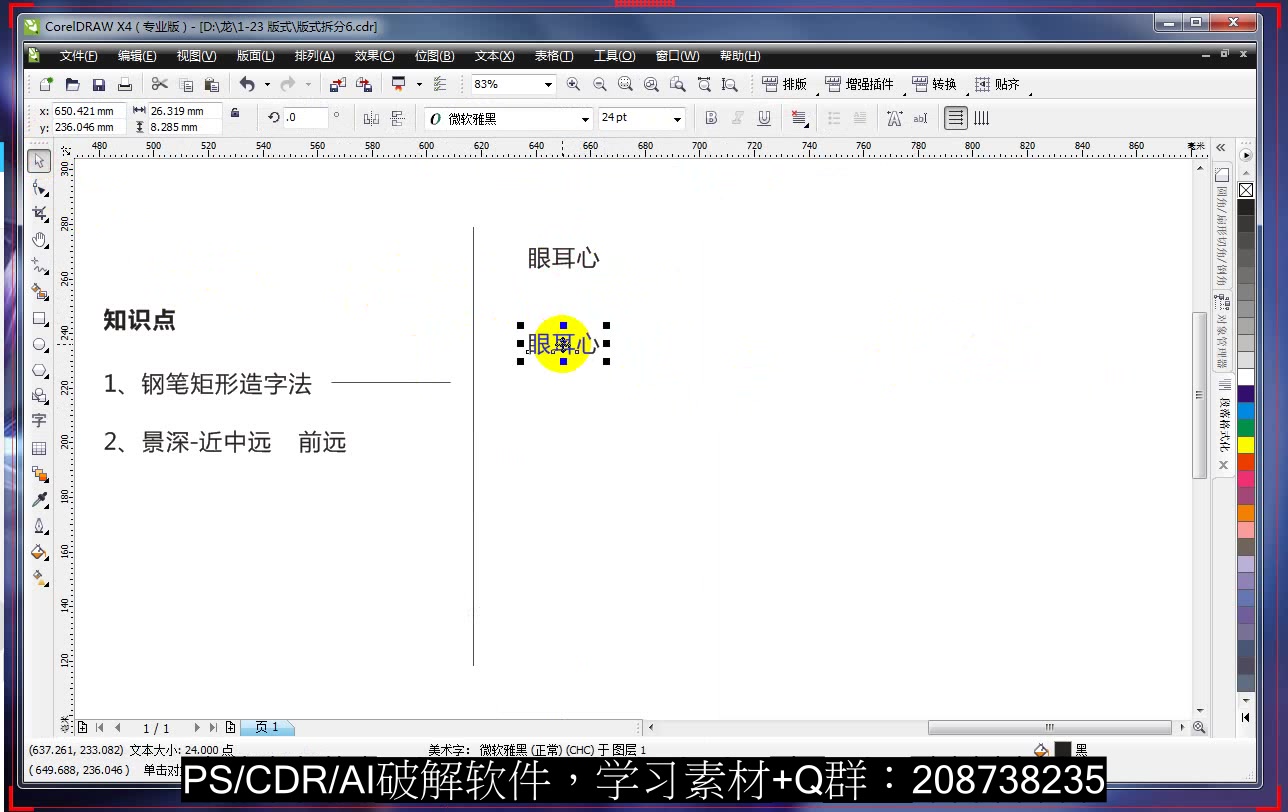
Task: Open the 文本(X) menu
Action: [494, 56]
